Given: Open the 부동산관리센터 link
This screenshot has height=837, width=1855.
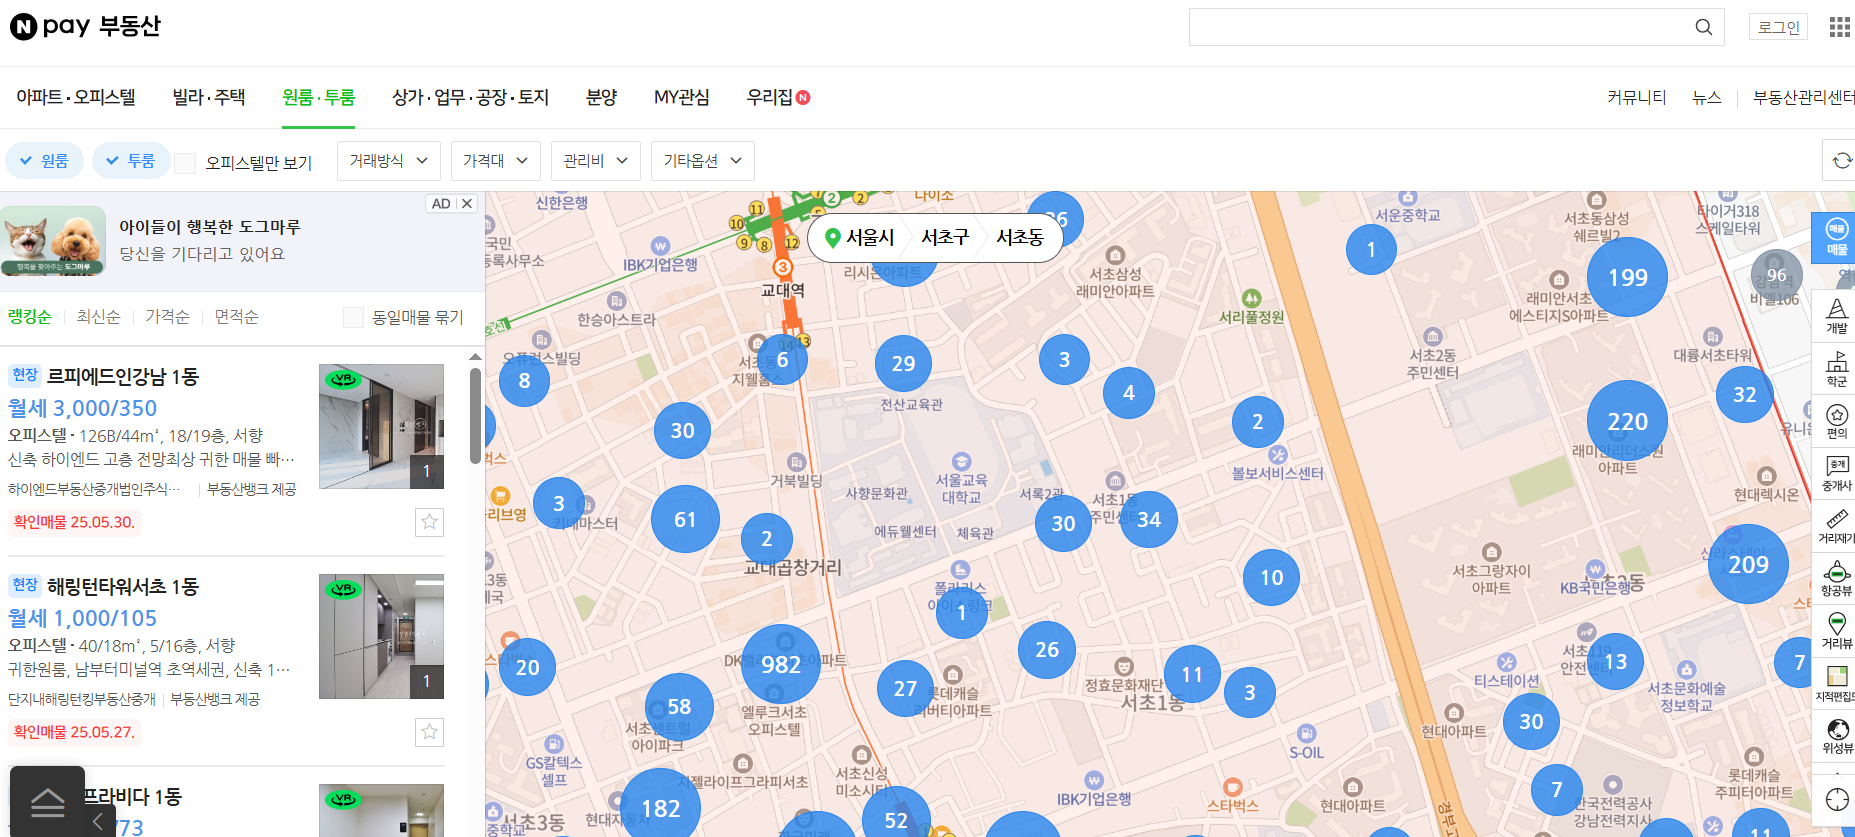Looking at the screenshot, I should point(1803,97).
